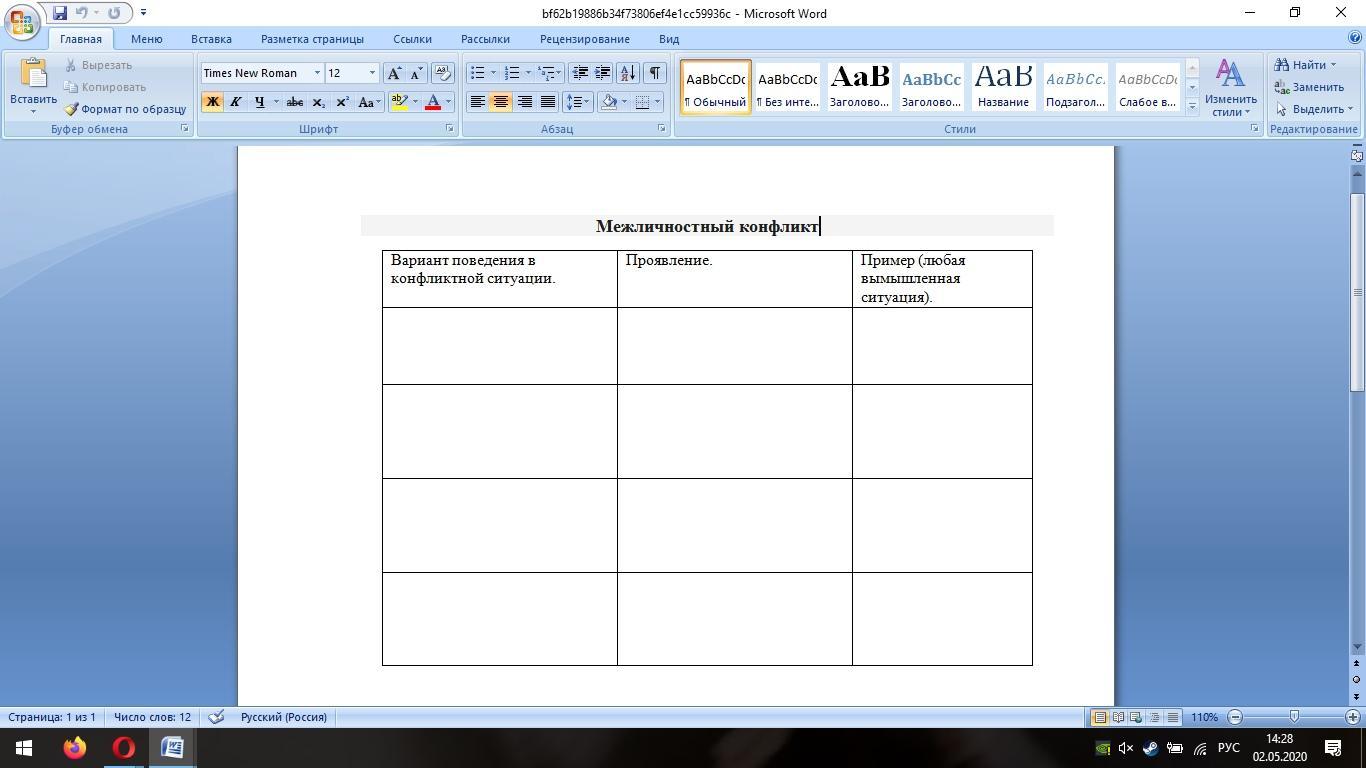Apply bulleted list

pyautogui.click(x=478, y=73)
